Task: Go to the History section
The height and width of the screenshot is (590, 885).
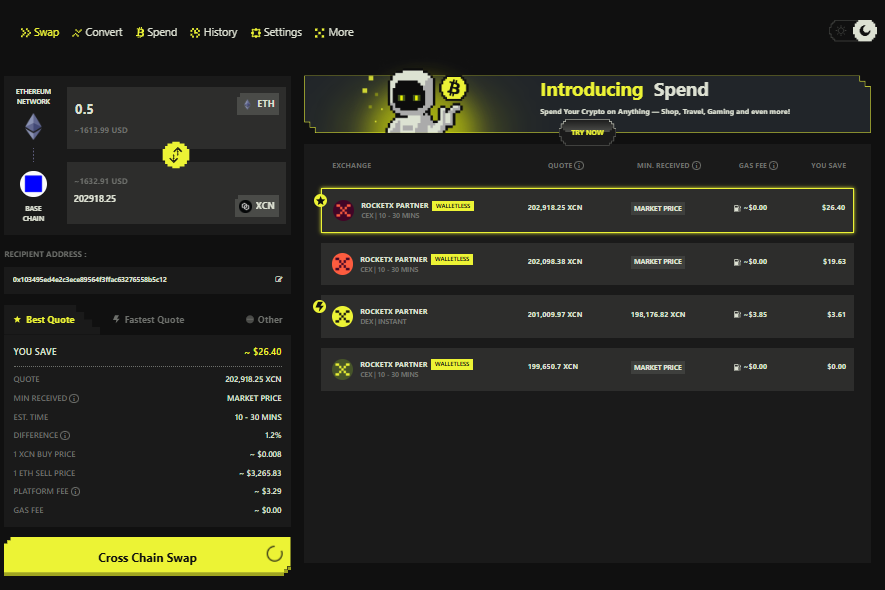Action: click(x=213, y=31)
